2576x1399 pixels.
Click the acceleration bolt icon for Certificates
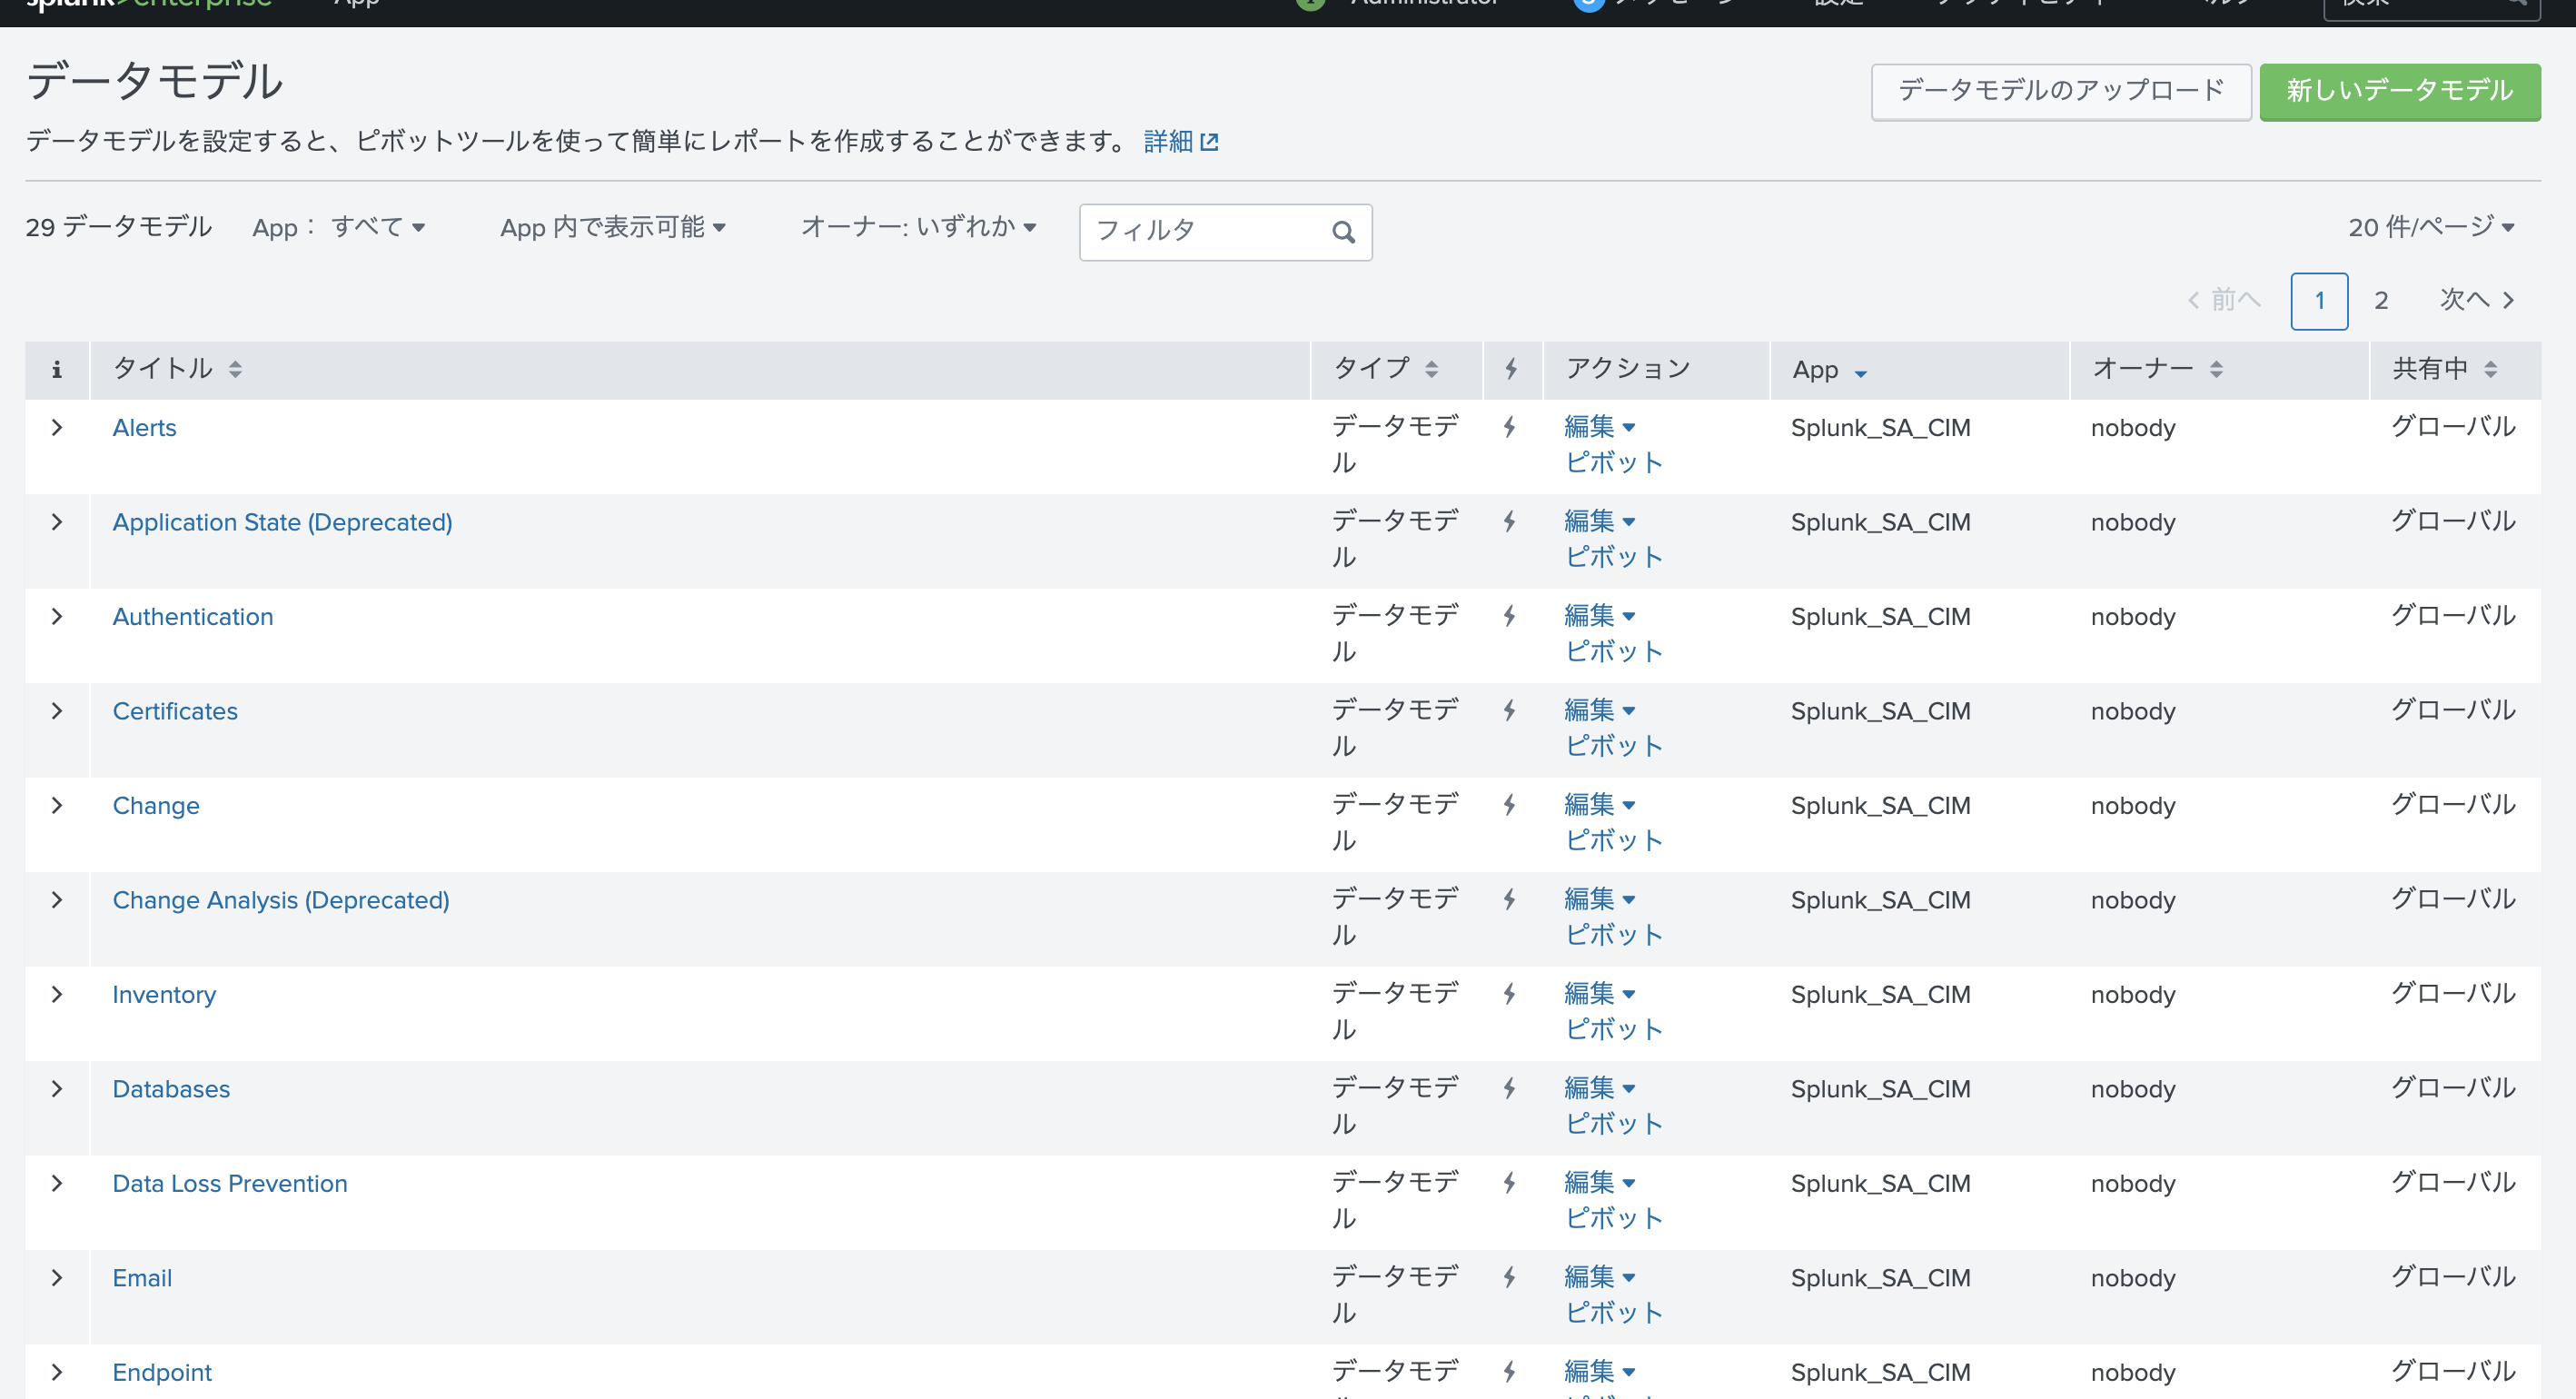pyautogui.click(x=1509, y=710)
